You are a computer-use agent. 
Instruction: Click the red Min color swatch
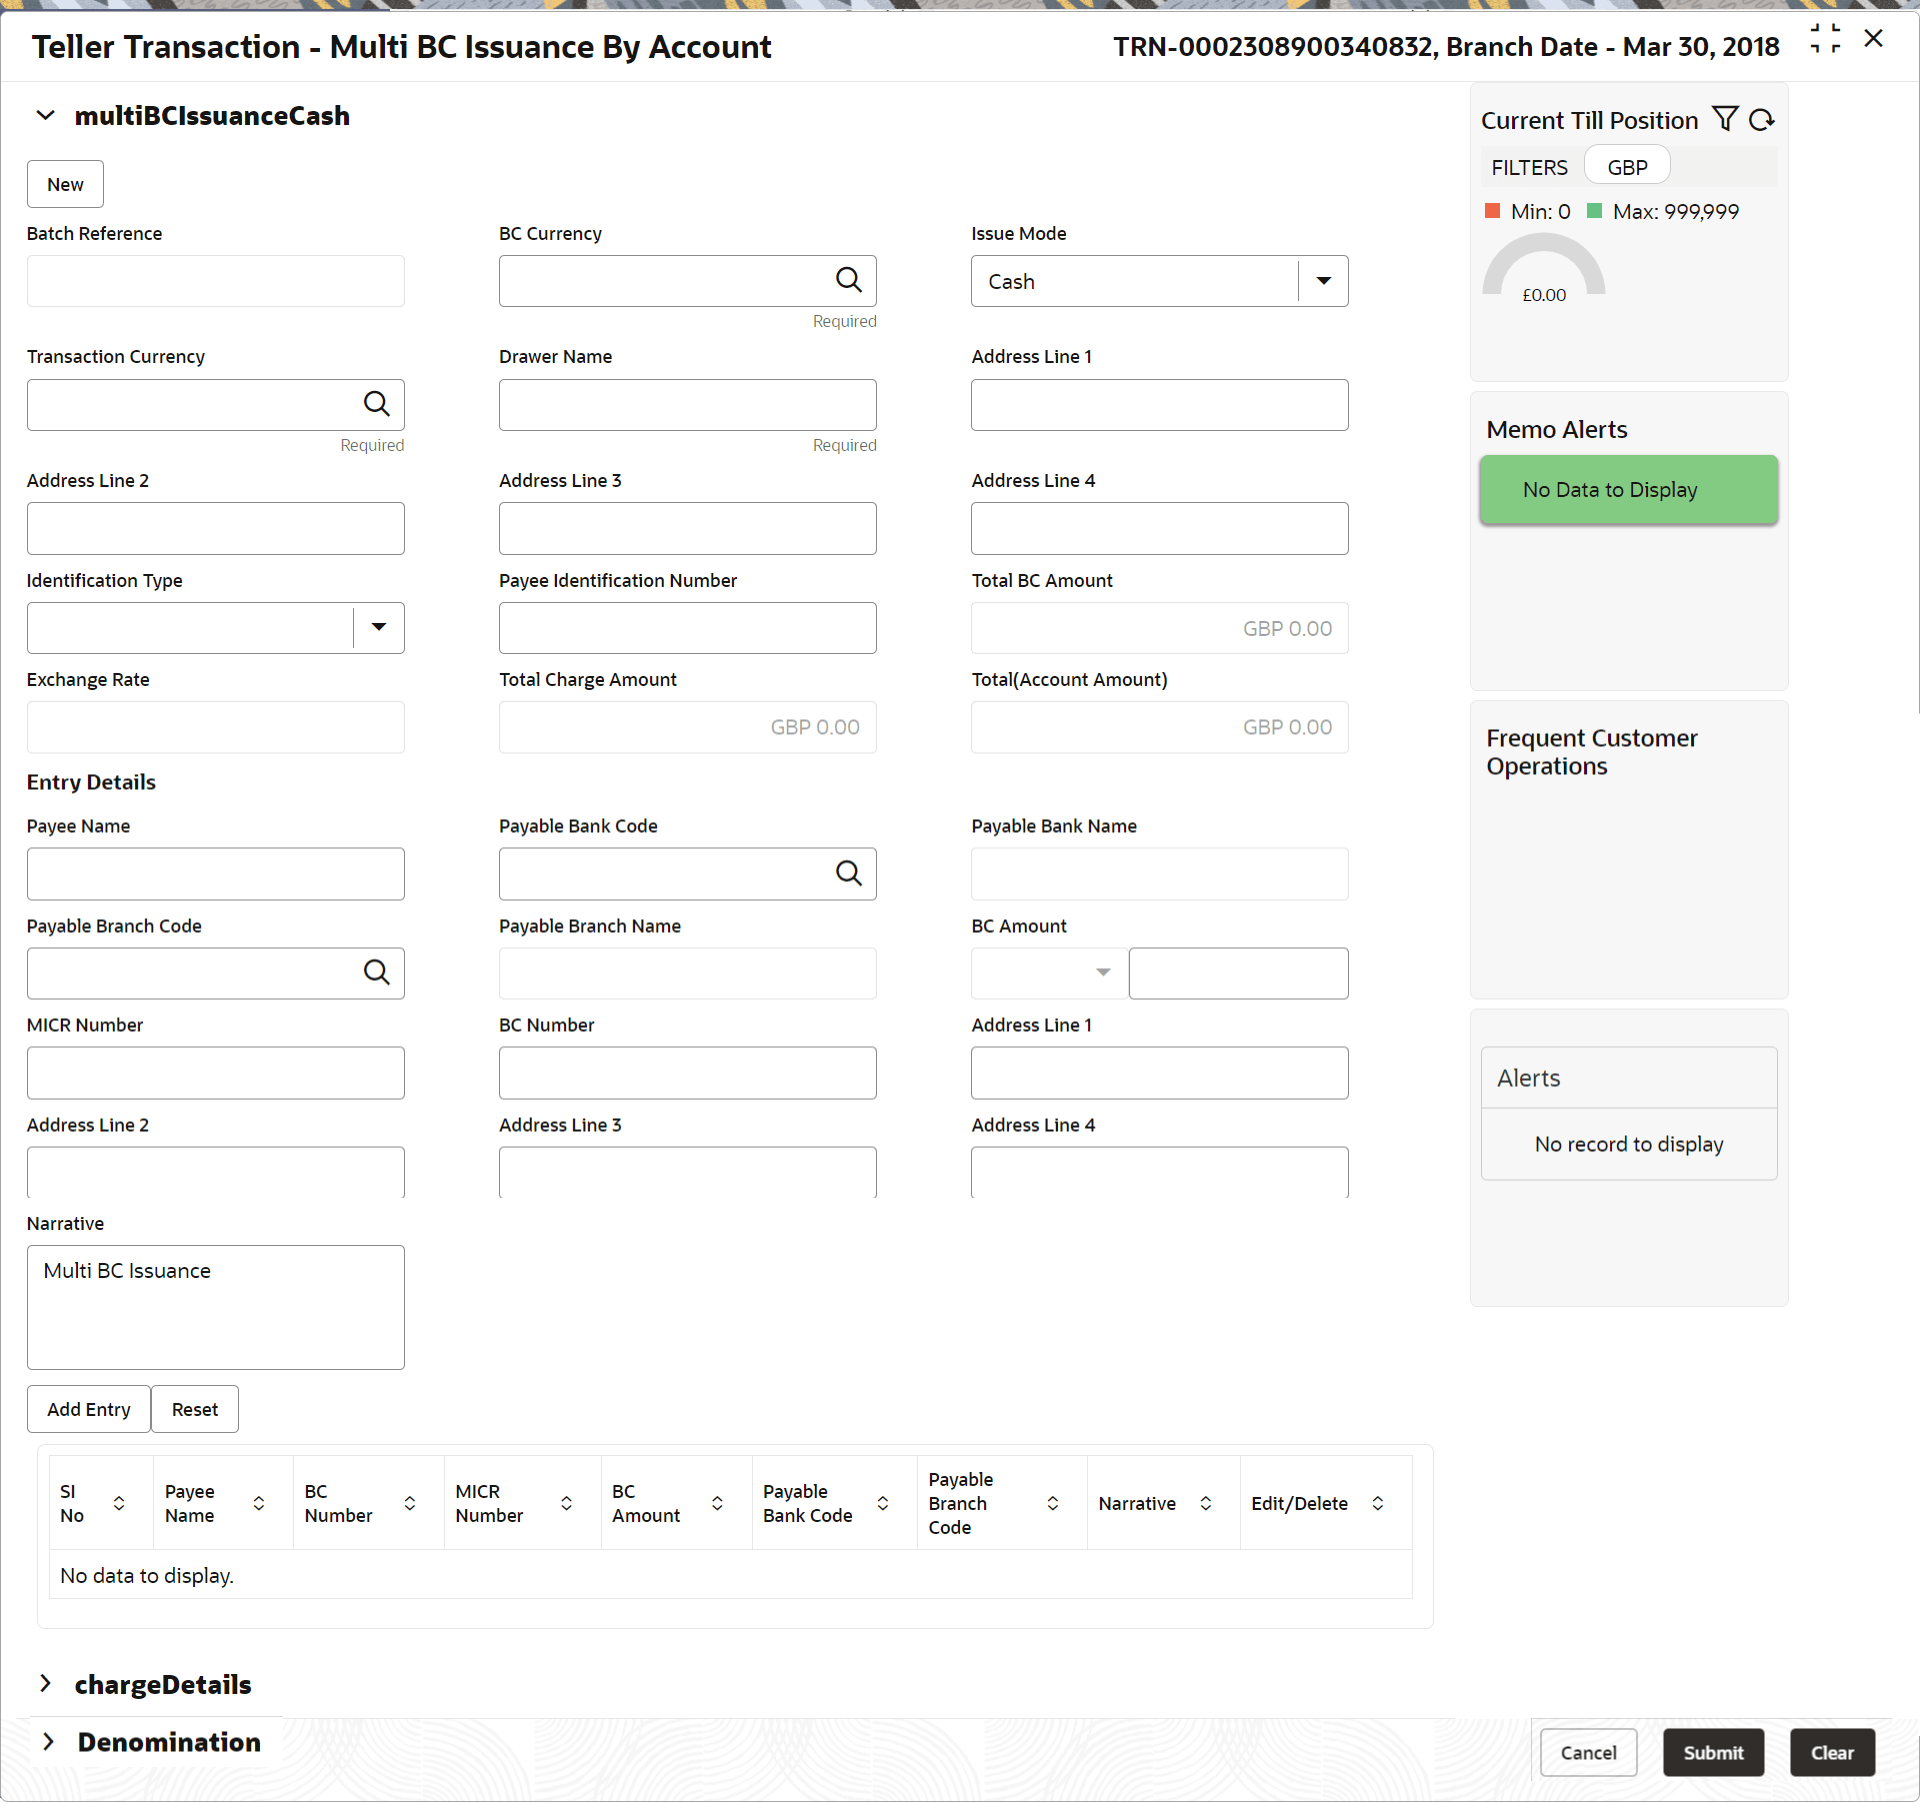click(1493, 211)
